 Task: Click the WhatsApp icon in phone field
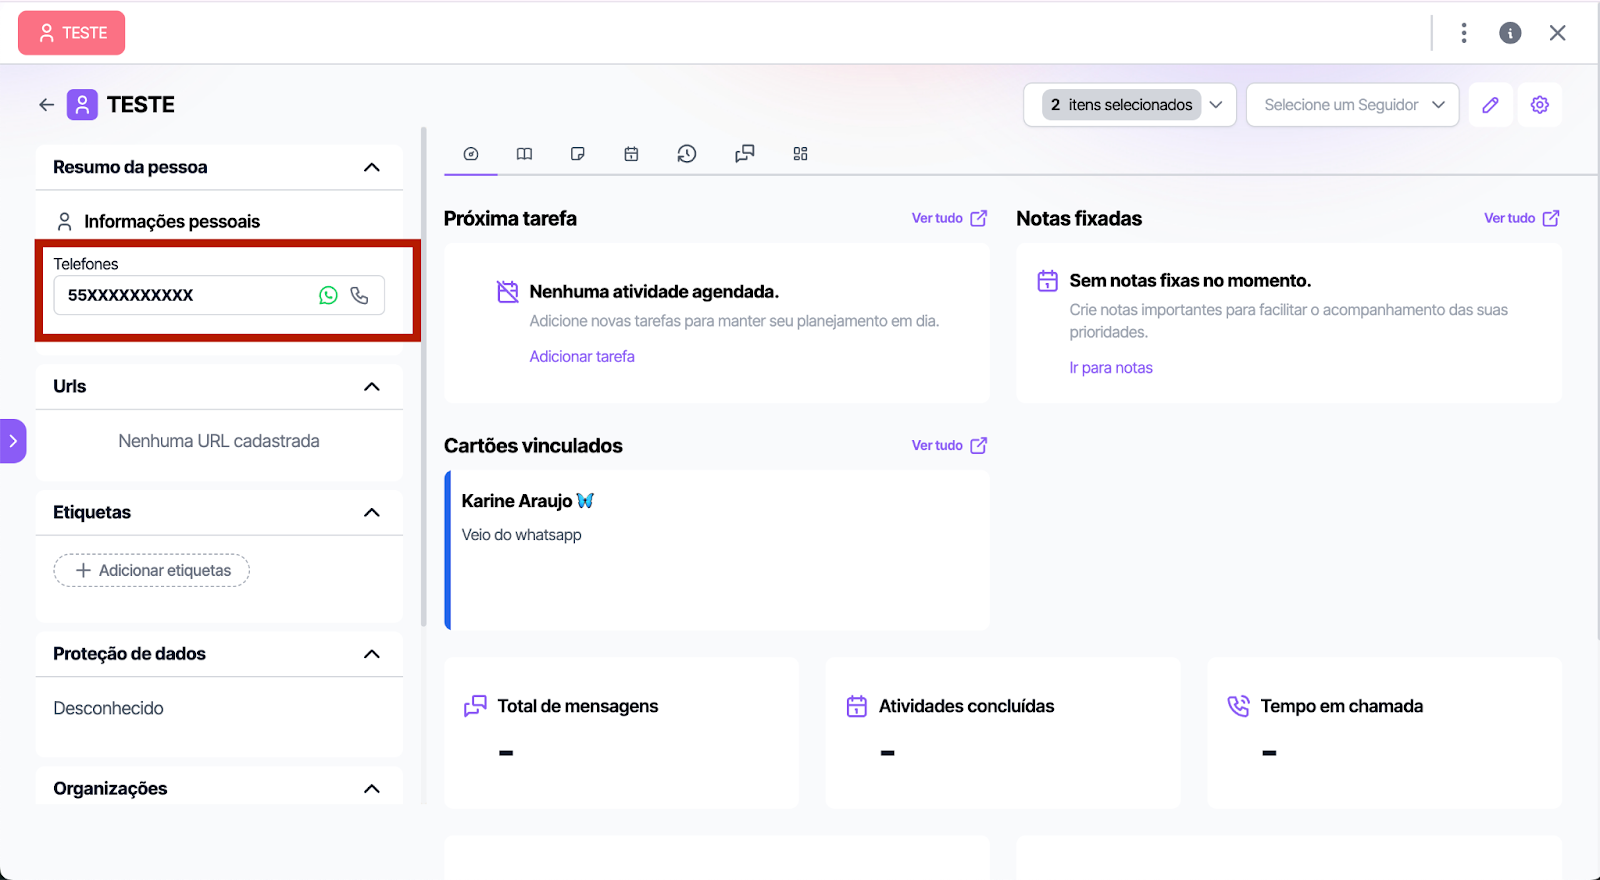point(328,295)
